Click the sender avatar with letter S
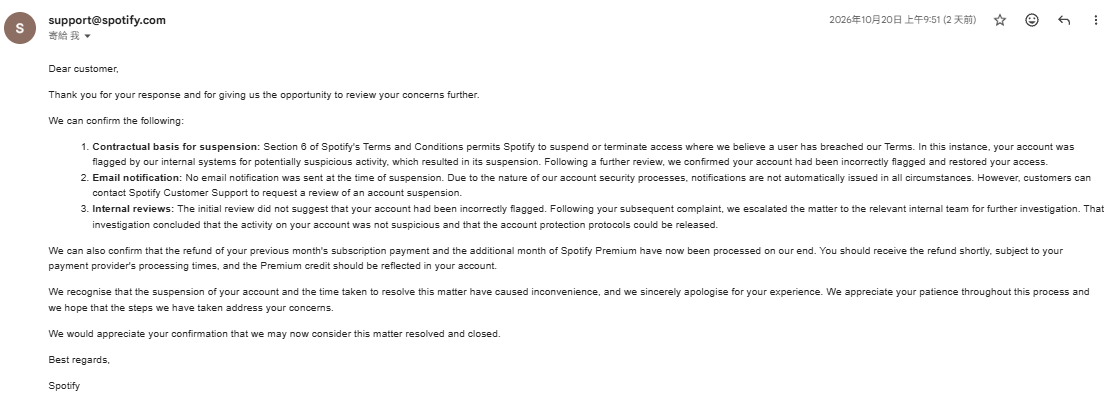 20,28
